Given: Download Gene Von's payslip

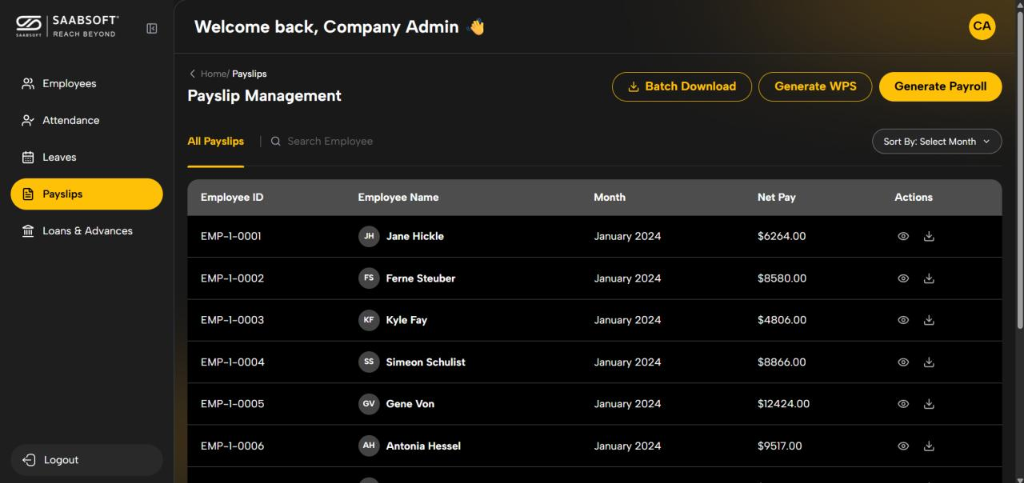Looking at the screenshot, I should [929, 404].
